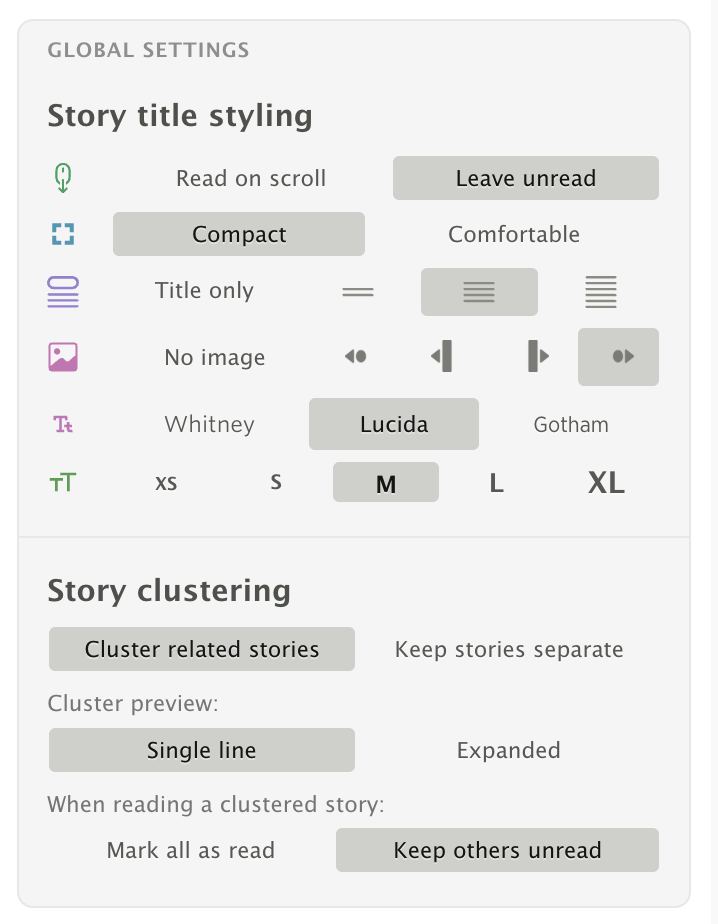Choose the small image on right layout
Viewport: 718px width, 924px height.
tap(618, 357)
